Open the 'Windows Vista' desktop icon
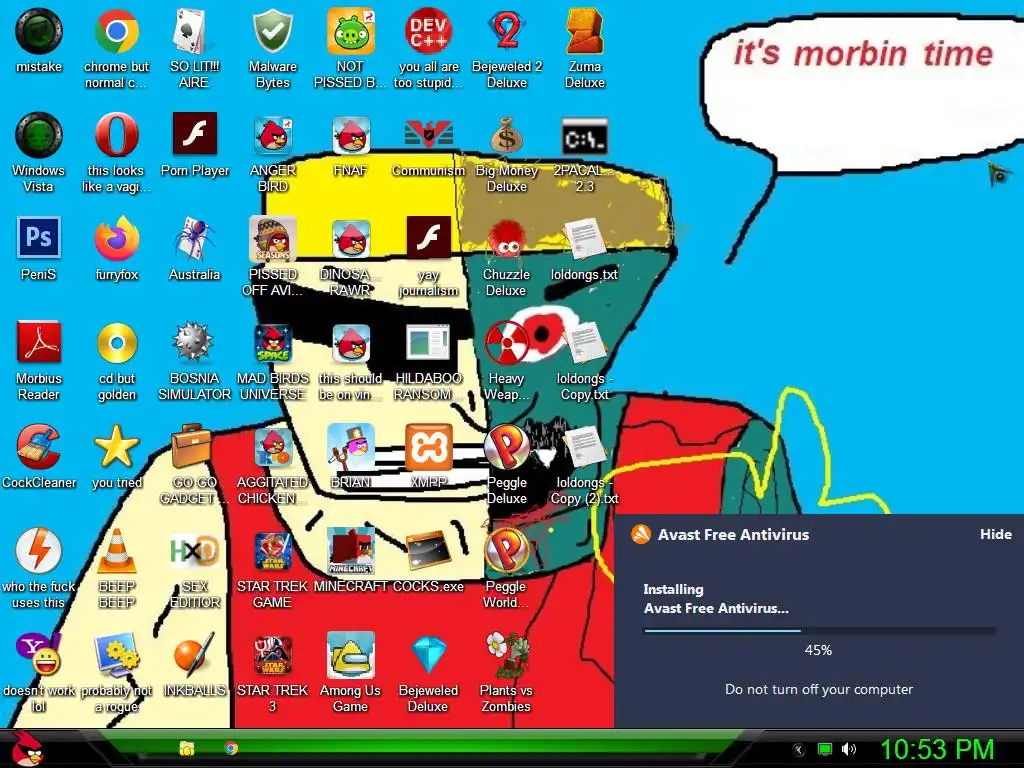 click(x=39, y=135)
